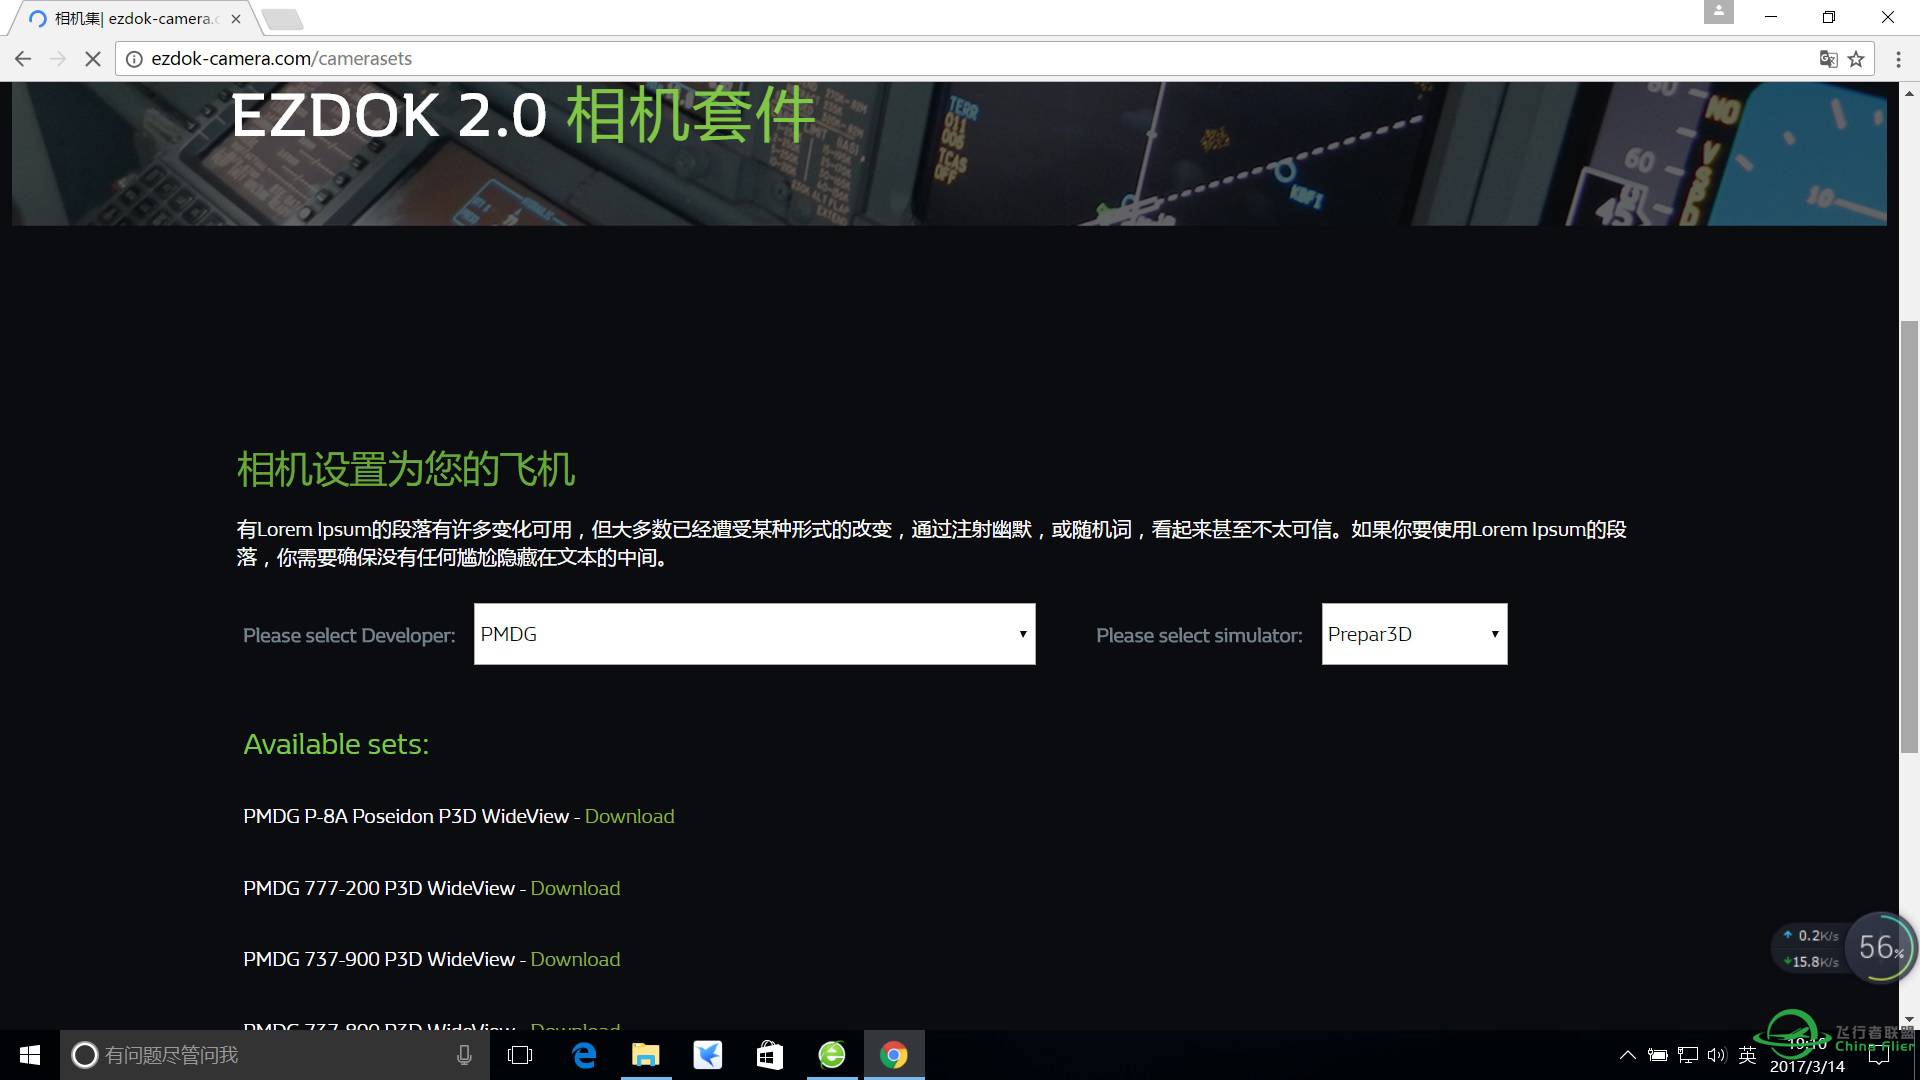Open the Windows Start menu
1920x1080 pixels.
point(29,1055)
